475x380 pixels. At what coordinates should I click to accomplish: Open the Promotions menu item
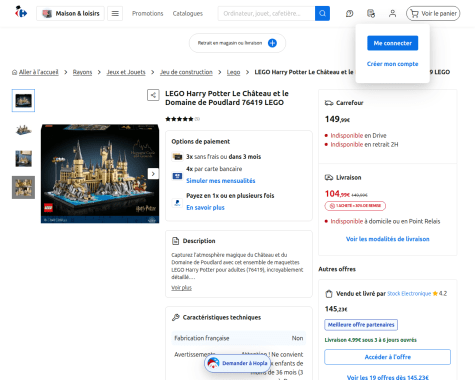tap(147, 13)
